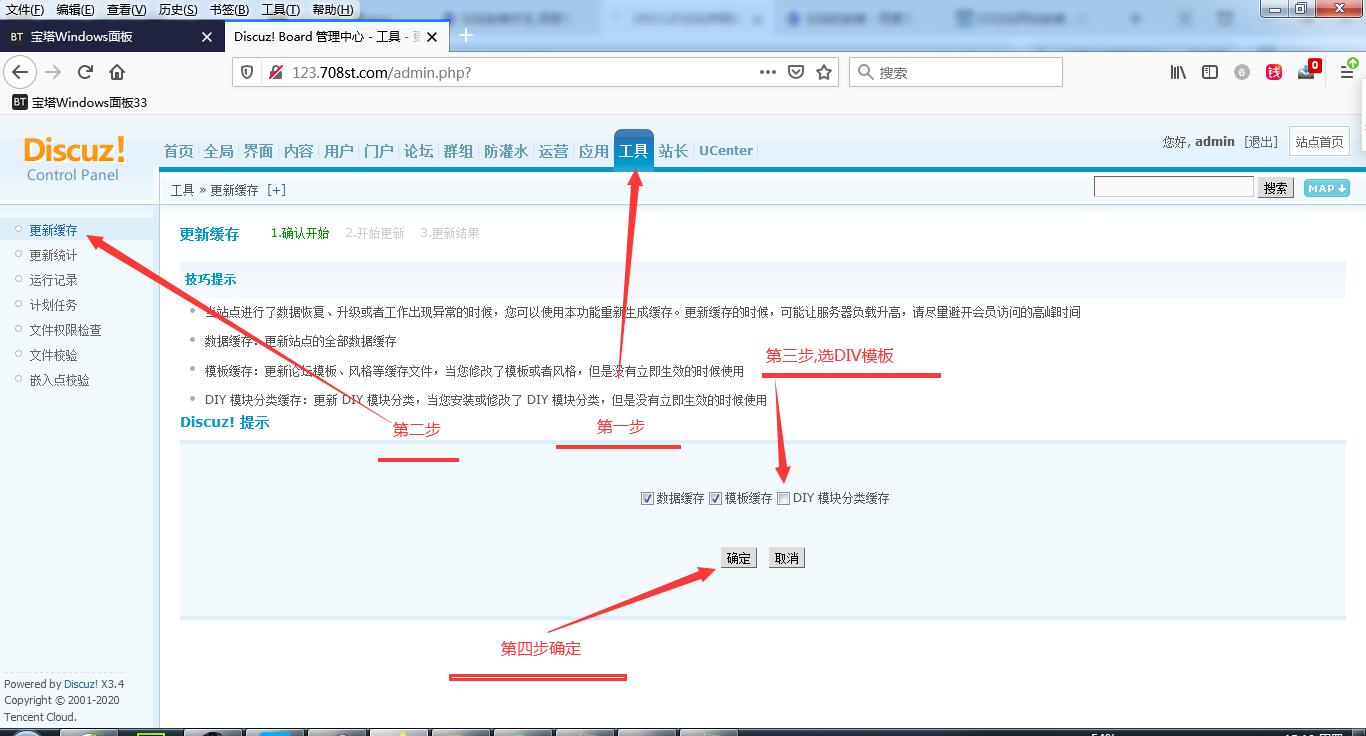Open the page actions three-dot menu

768,72
